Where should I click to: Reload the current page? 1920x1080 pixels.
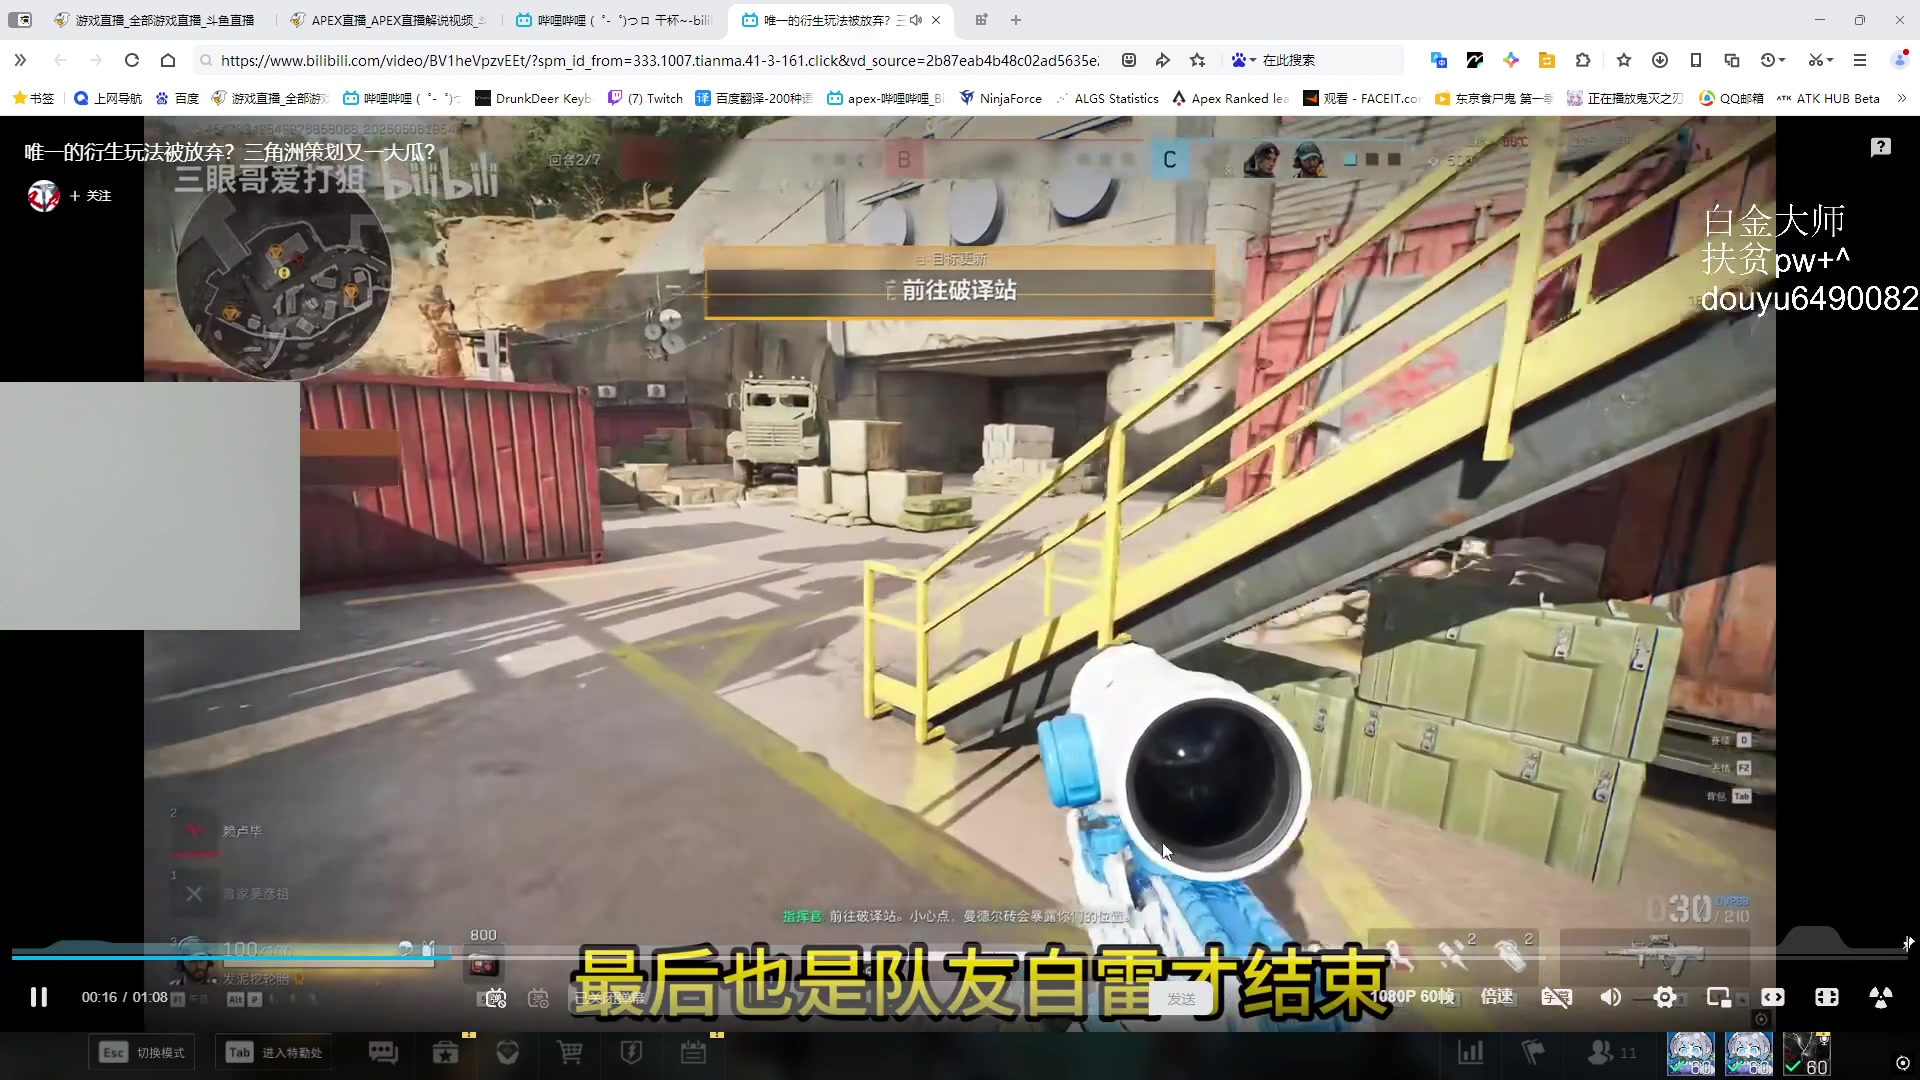coord(132,60)
